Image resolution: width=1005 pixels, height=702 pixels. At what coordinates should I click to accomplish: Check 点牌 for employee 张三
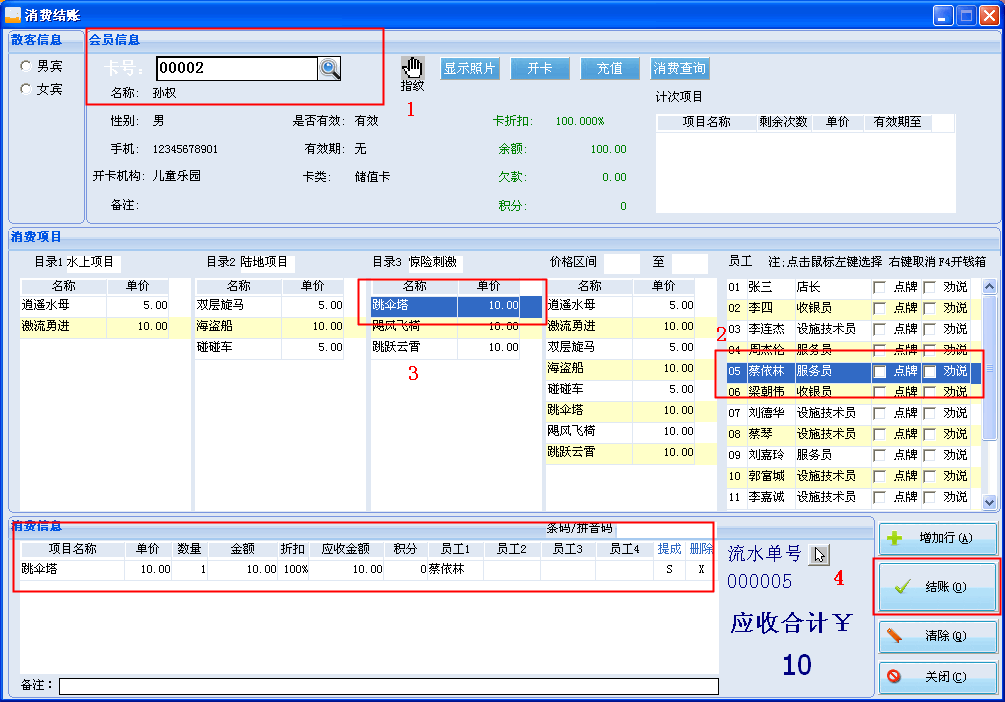(879, 287)
